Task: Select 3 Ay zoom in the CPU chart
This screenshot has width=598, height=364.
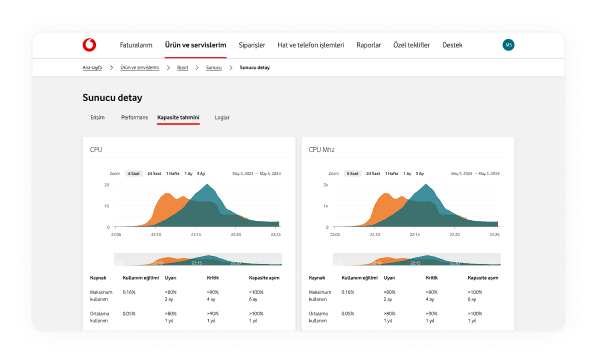Action: (x=201, y=174)
